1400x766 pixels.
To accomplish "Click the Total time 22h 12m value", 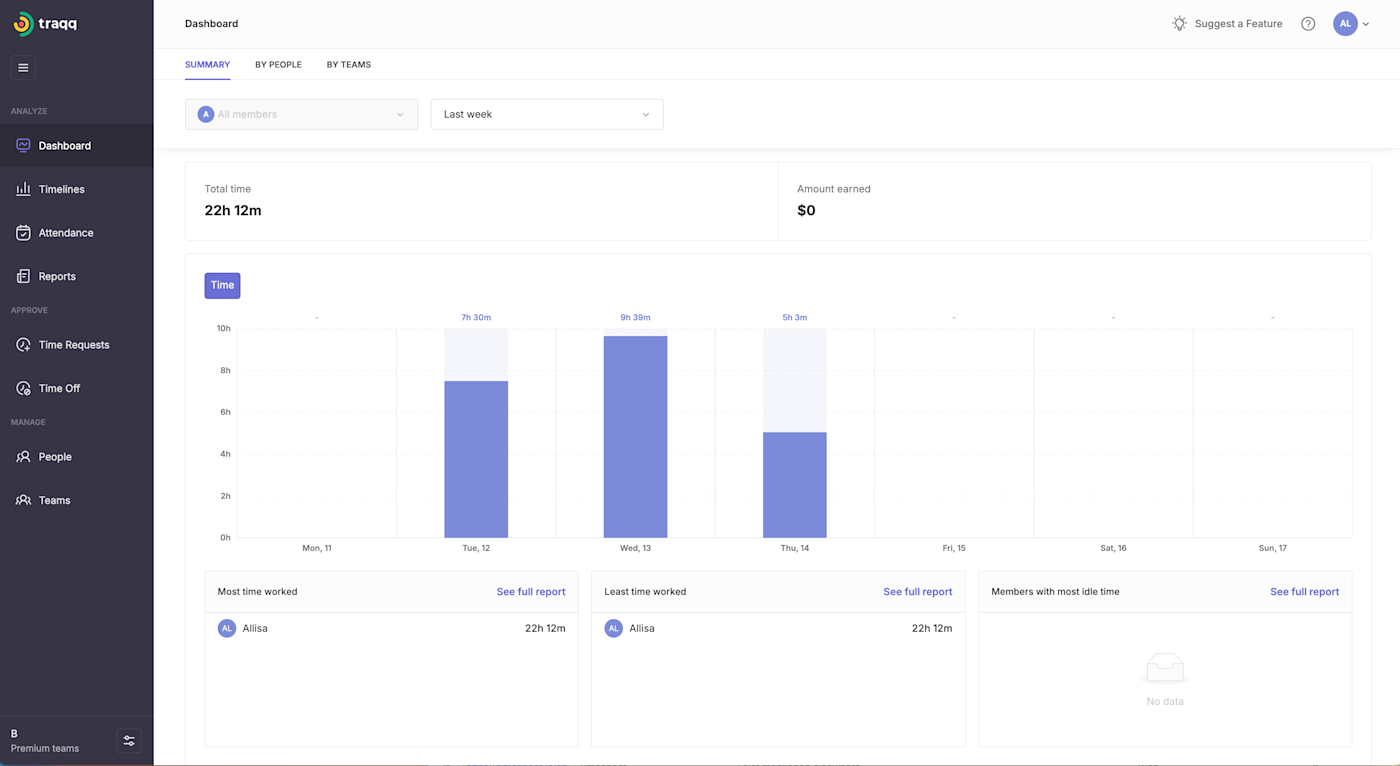I will pyautogui.click(x=233, y=210).
